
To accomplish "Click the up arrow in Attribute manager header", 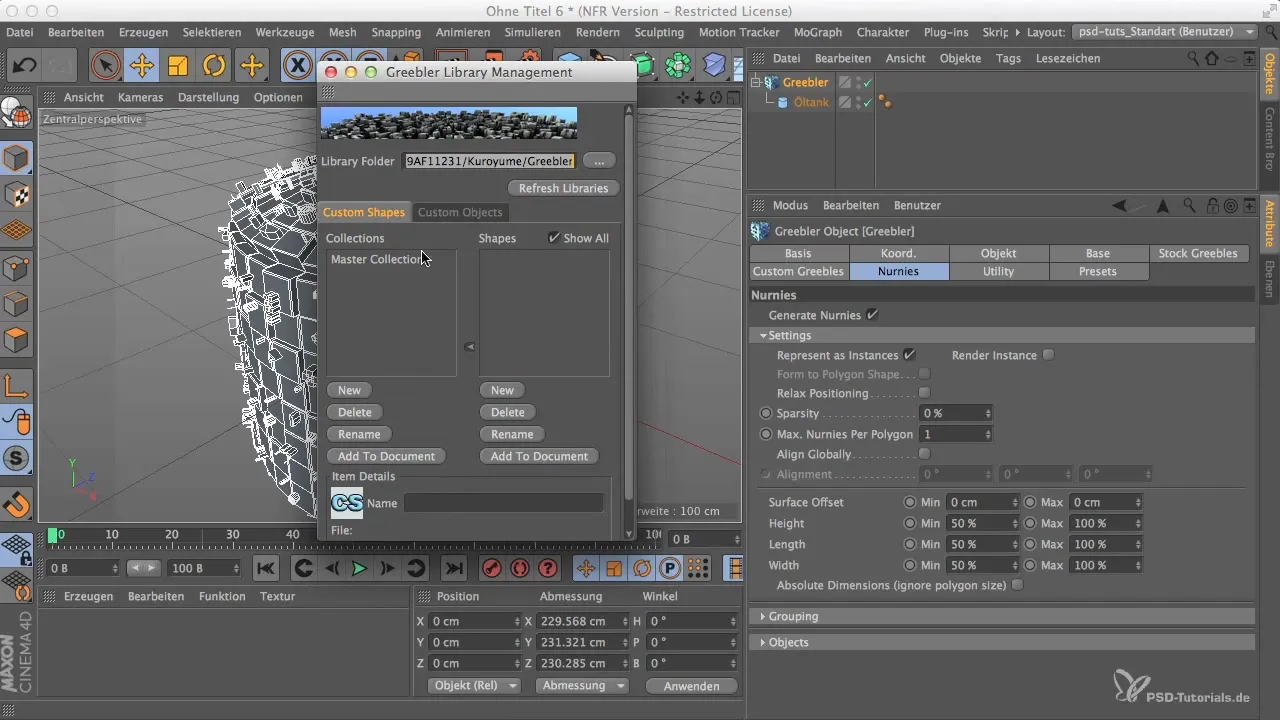I will [1162, 205].
